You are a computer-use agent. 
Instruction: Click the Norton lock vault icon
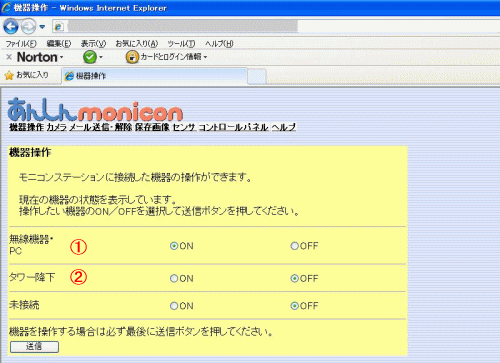point(132,57)
